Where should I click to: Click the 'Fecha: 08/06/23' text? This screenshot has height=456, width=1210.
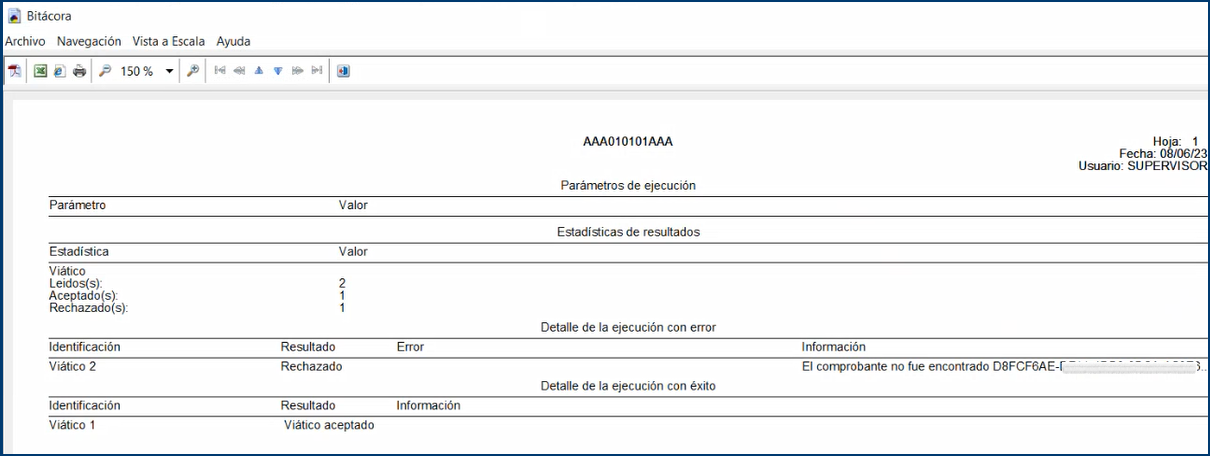pyautogui.click(x=1163, y=153)
